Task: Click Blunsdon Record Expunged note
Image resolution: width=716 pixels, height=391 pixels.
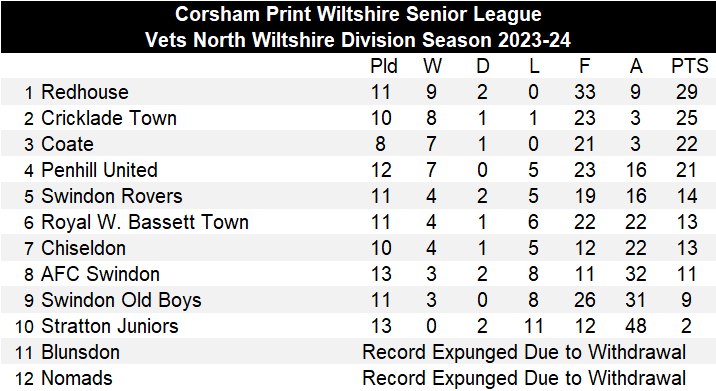Action: point(524,352)
